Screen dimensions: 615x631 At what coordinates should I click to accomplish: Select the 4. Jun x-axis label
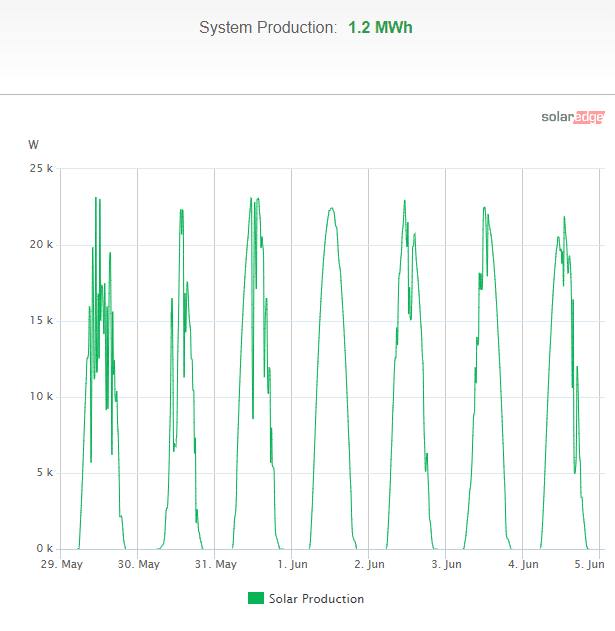pyautogui.click(x=521, y=565)
